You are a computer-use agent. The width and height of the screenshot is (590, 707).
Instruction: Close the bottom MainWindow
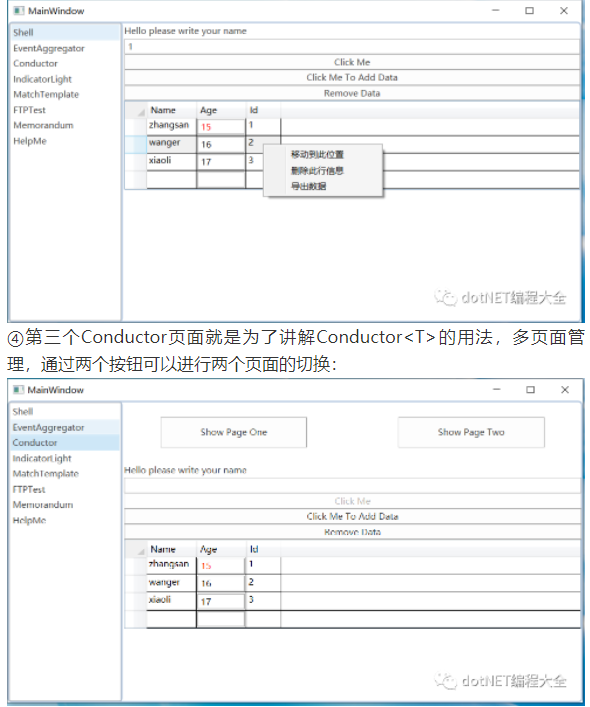coord(565,390)
